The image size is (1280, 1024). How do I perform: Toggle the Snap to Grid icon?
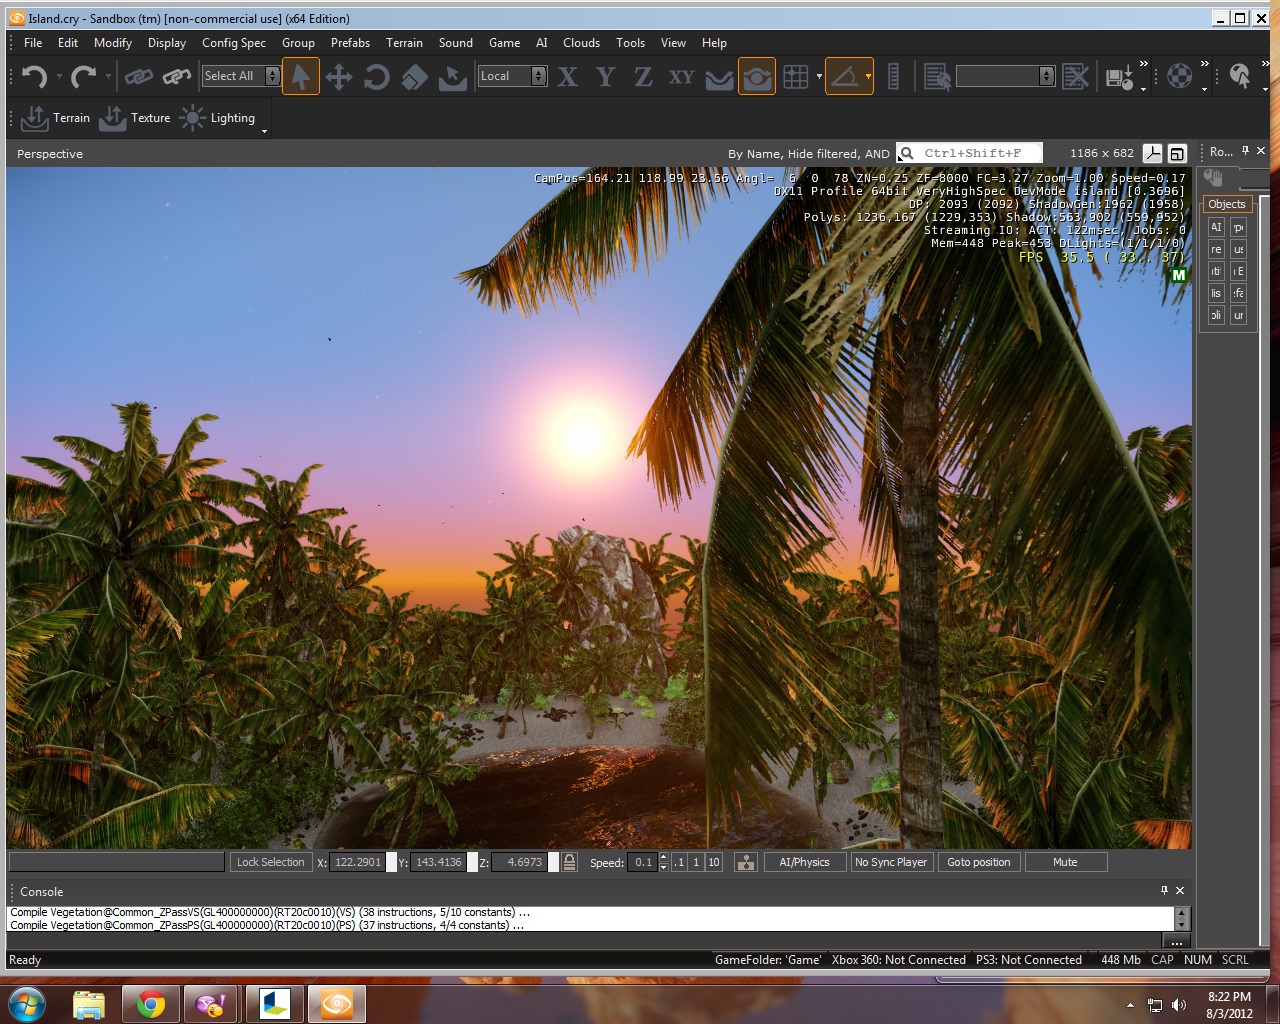coord(796,76)
